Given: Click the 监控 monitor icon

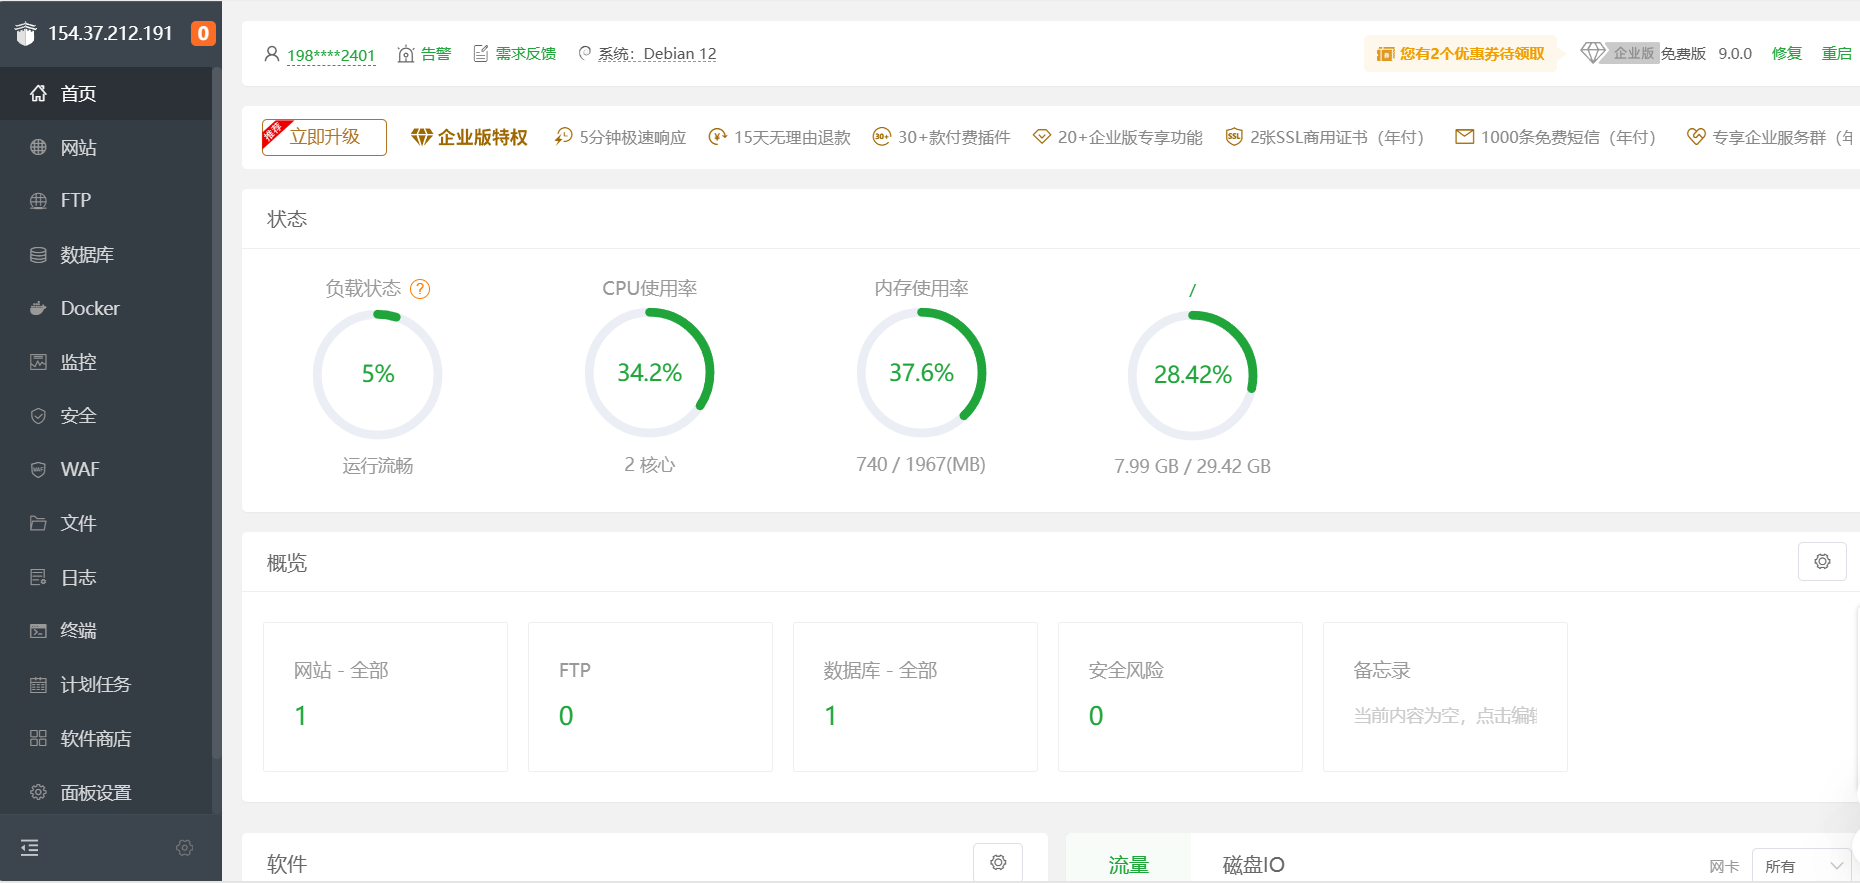Looking at the screenshot, I should (x=38, y=362).
